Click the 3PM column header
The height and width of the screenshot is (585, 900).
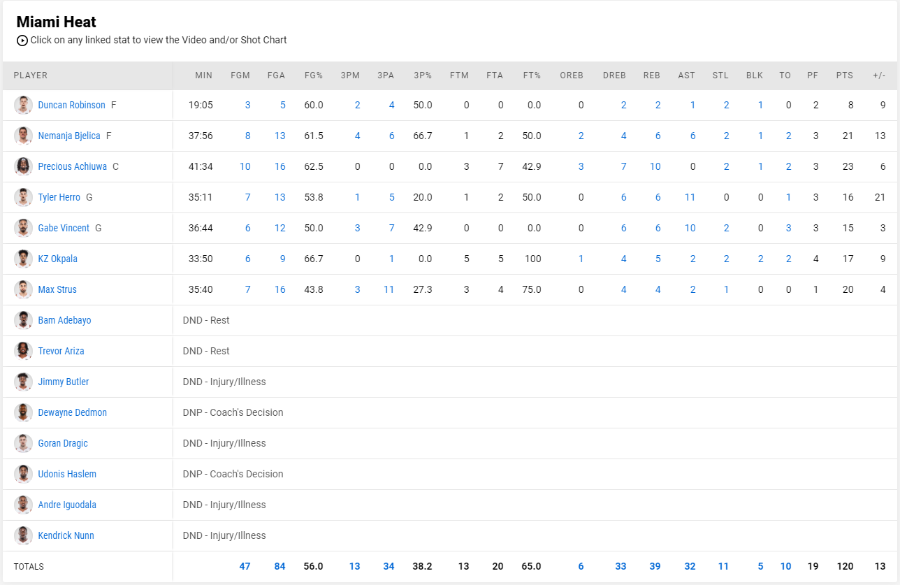(x=350, y=76)
